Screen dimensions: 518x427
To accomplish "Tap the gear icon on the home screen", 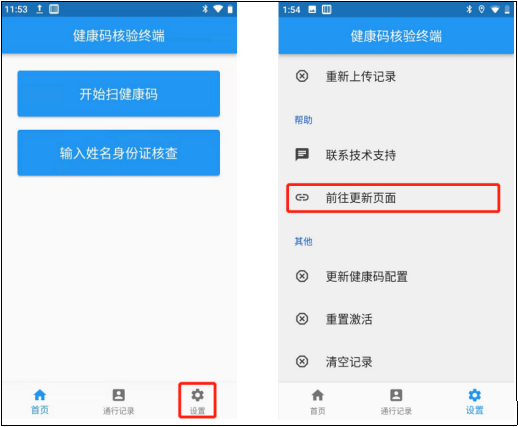I will pos(197,395).
